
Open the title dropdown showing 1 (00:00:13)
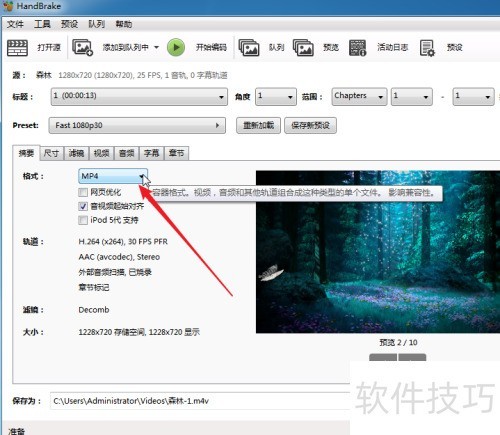[139, 97]
